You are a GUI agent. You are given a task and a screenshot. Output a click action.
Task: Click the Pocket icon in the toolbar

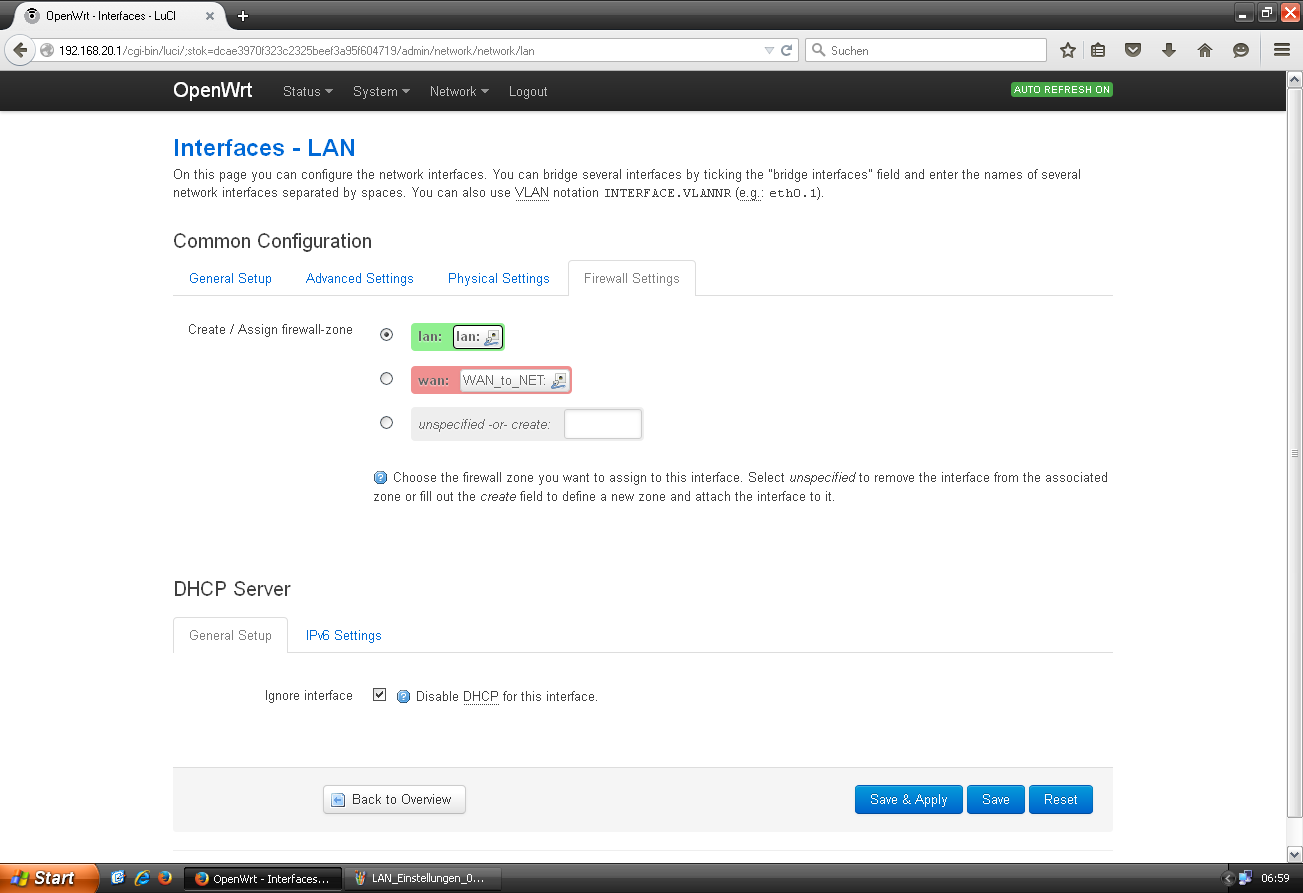pyautogui.click(x=1132, y=50)
